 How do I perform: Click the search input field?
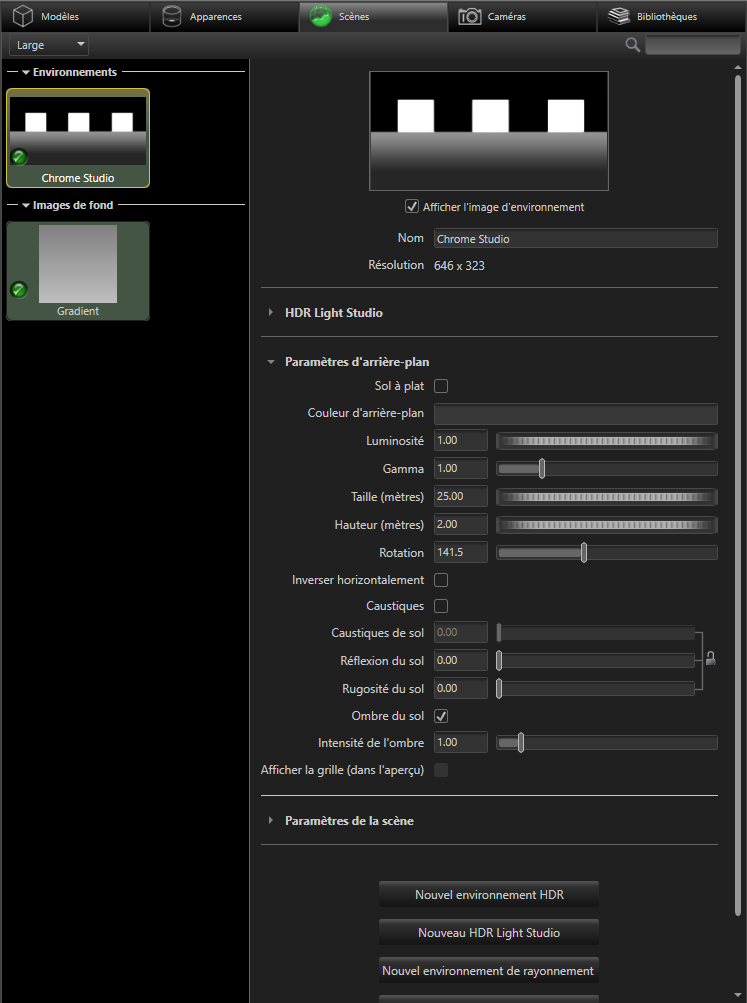click(x=693, y=45)
